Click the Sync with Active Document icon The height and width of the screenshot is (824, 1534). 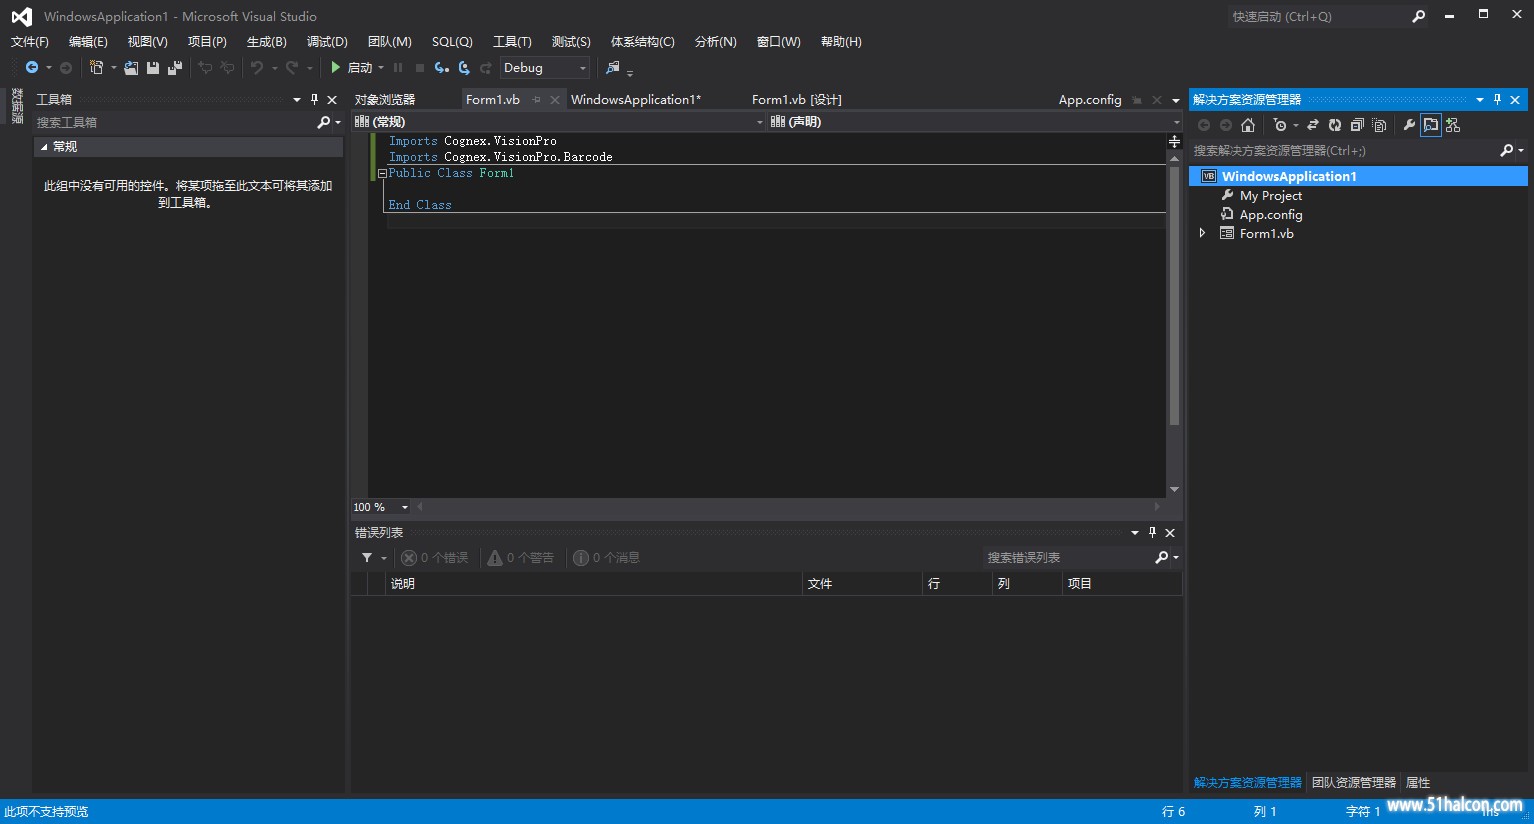(1313, 125)
